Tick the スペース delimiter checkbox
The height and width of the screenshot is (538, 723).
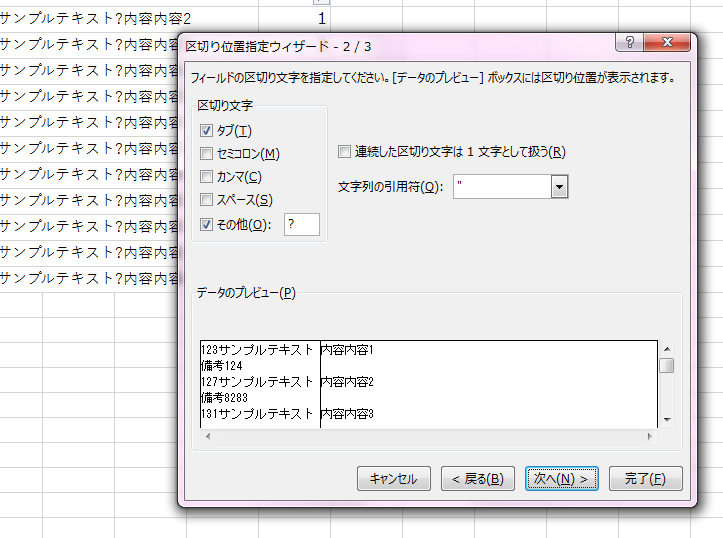coord(207,200)
